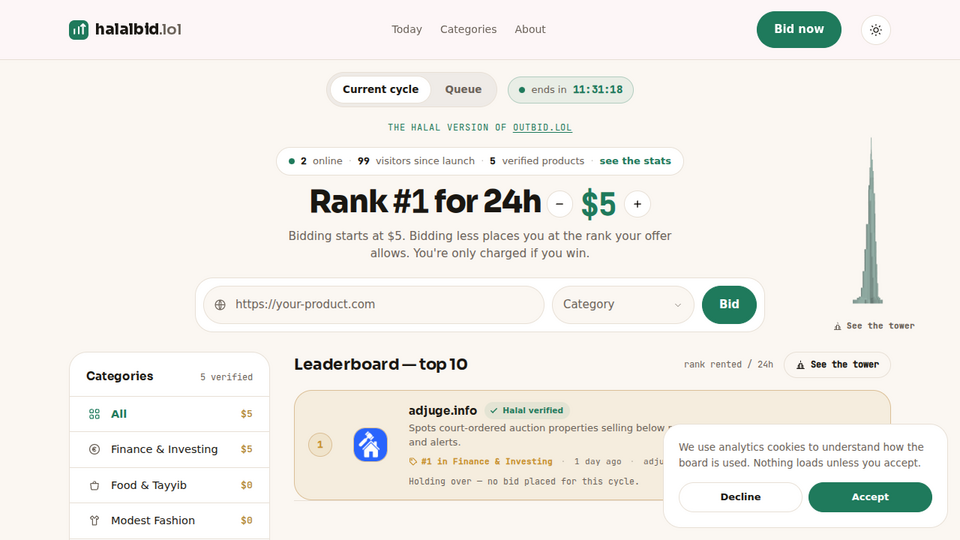This screenshot has width=960, height=540.
Task: Click the 5 verified label in Categories
Action: click(x=227, y=377)
